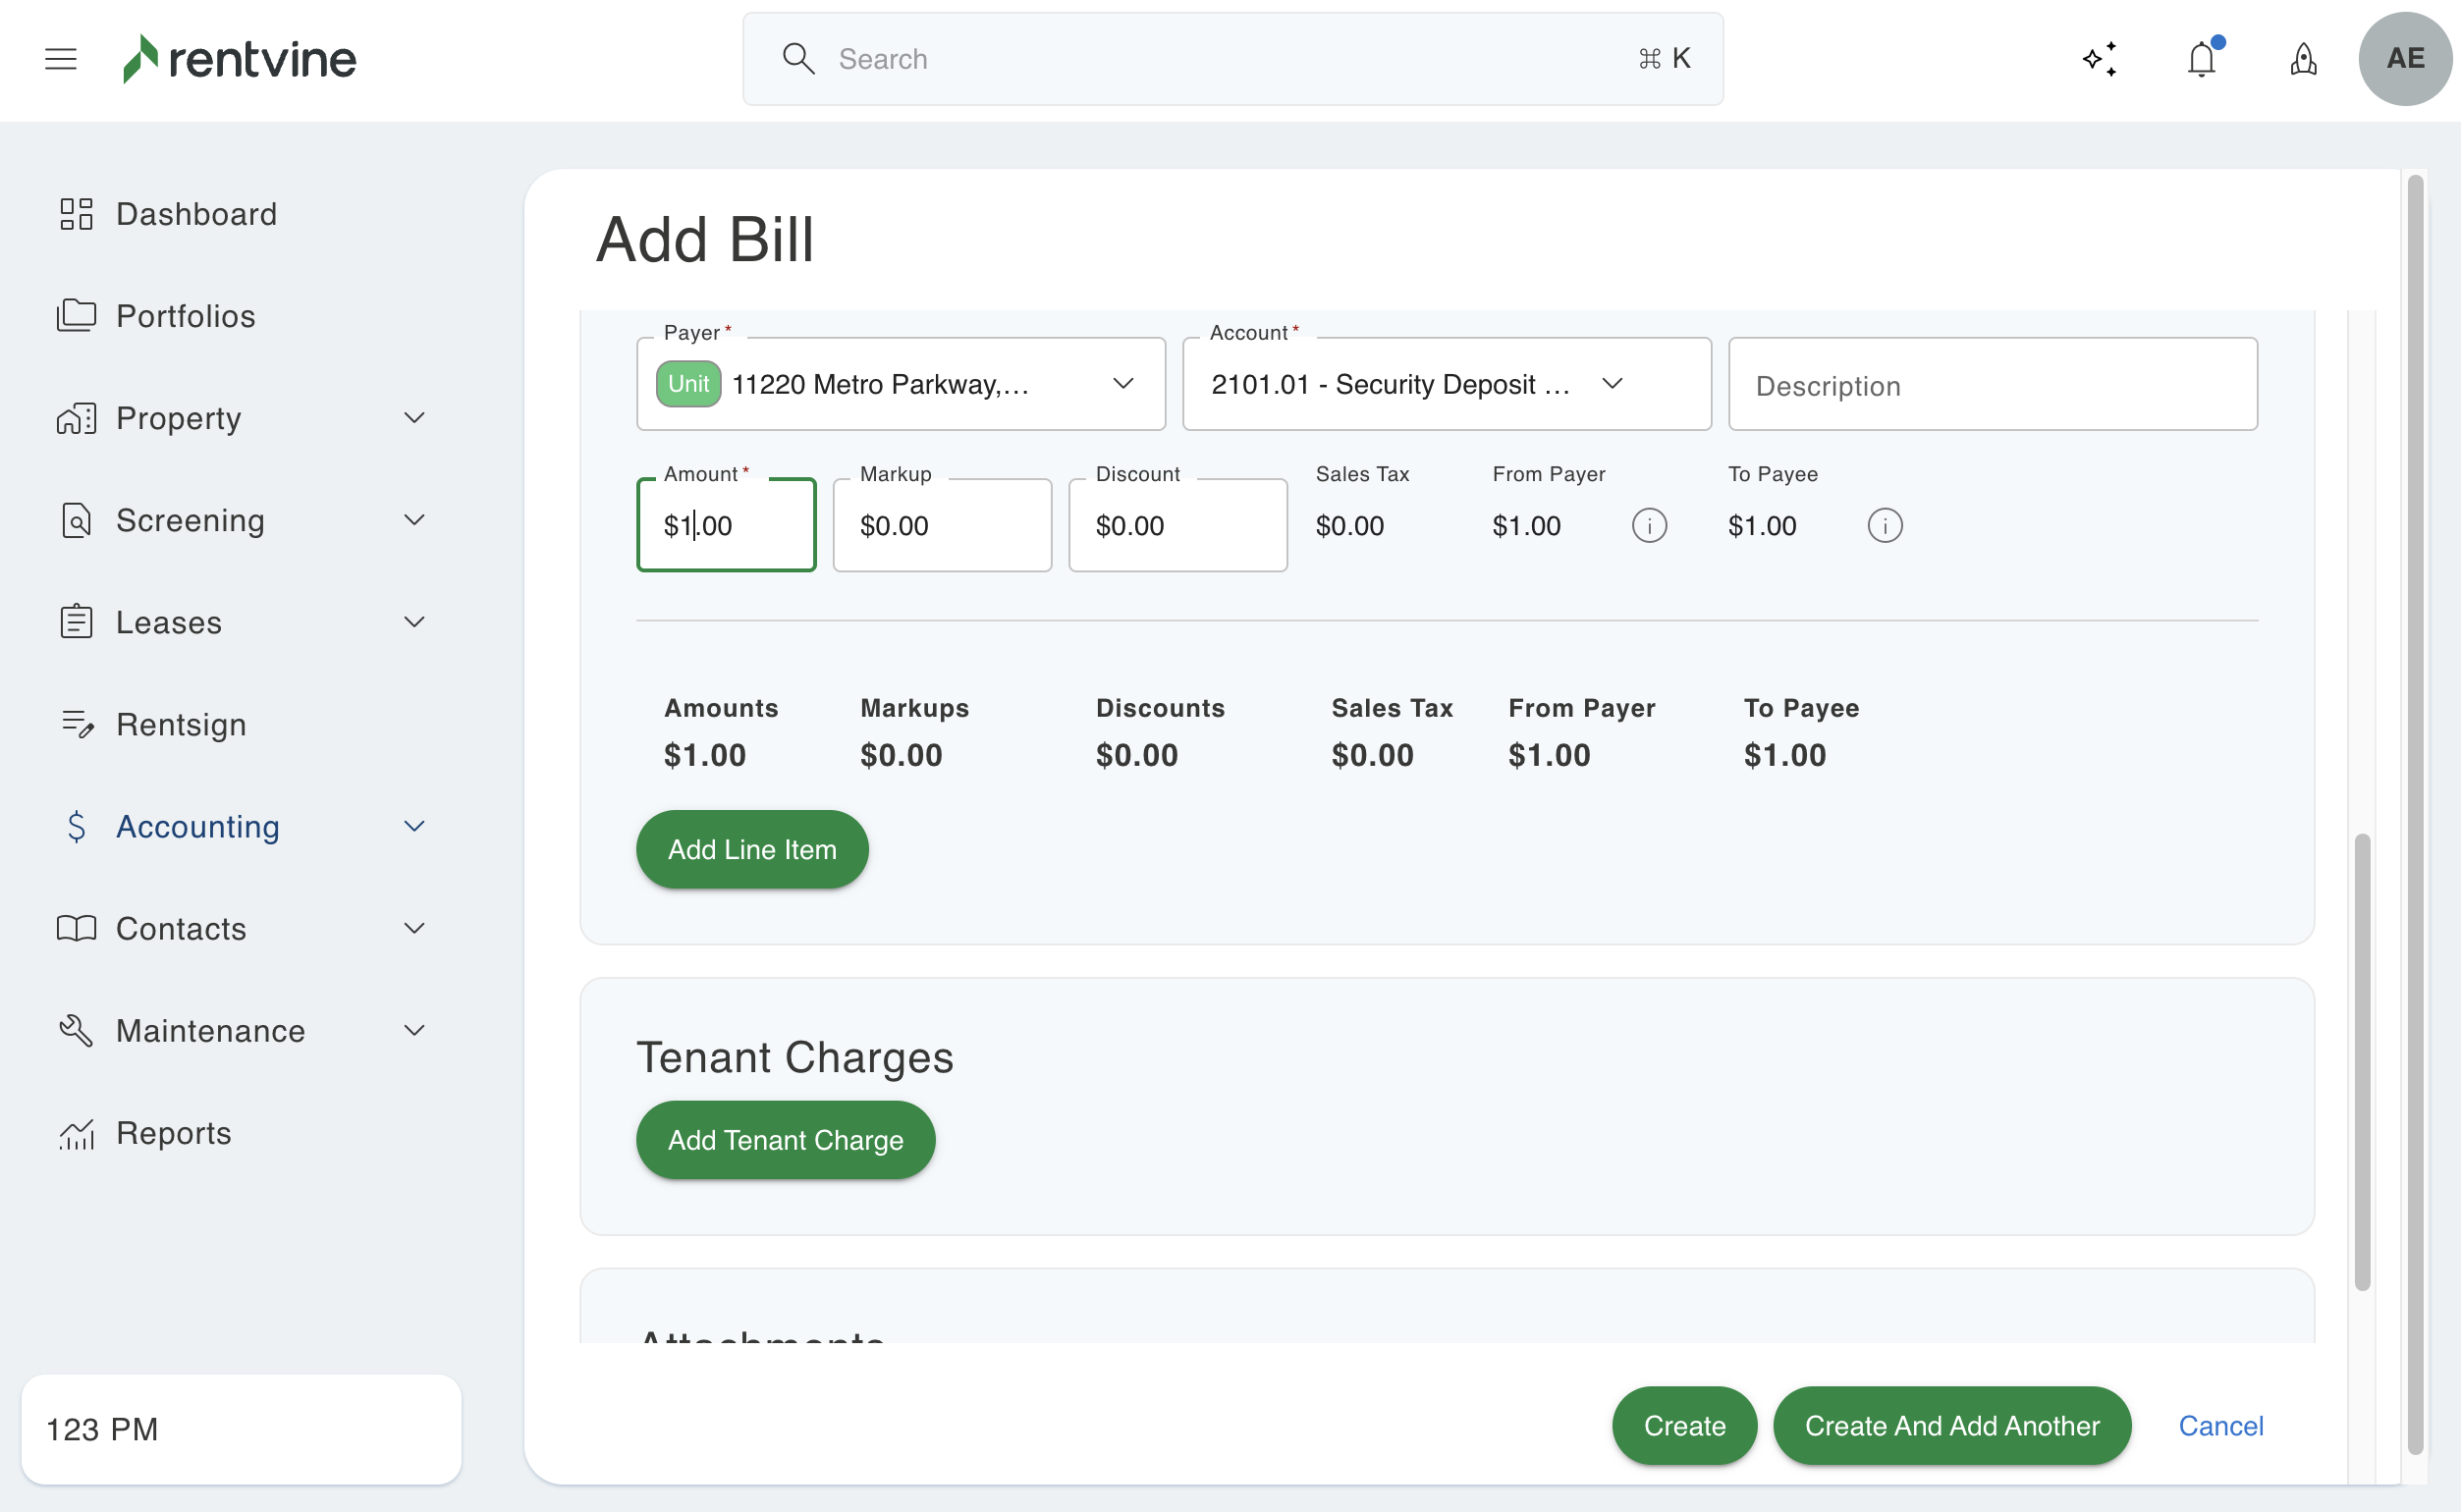The width and height of the screenshot is (2461, 1512).
Task: Open the notifications bell
Action: pos(2201,59)
